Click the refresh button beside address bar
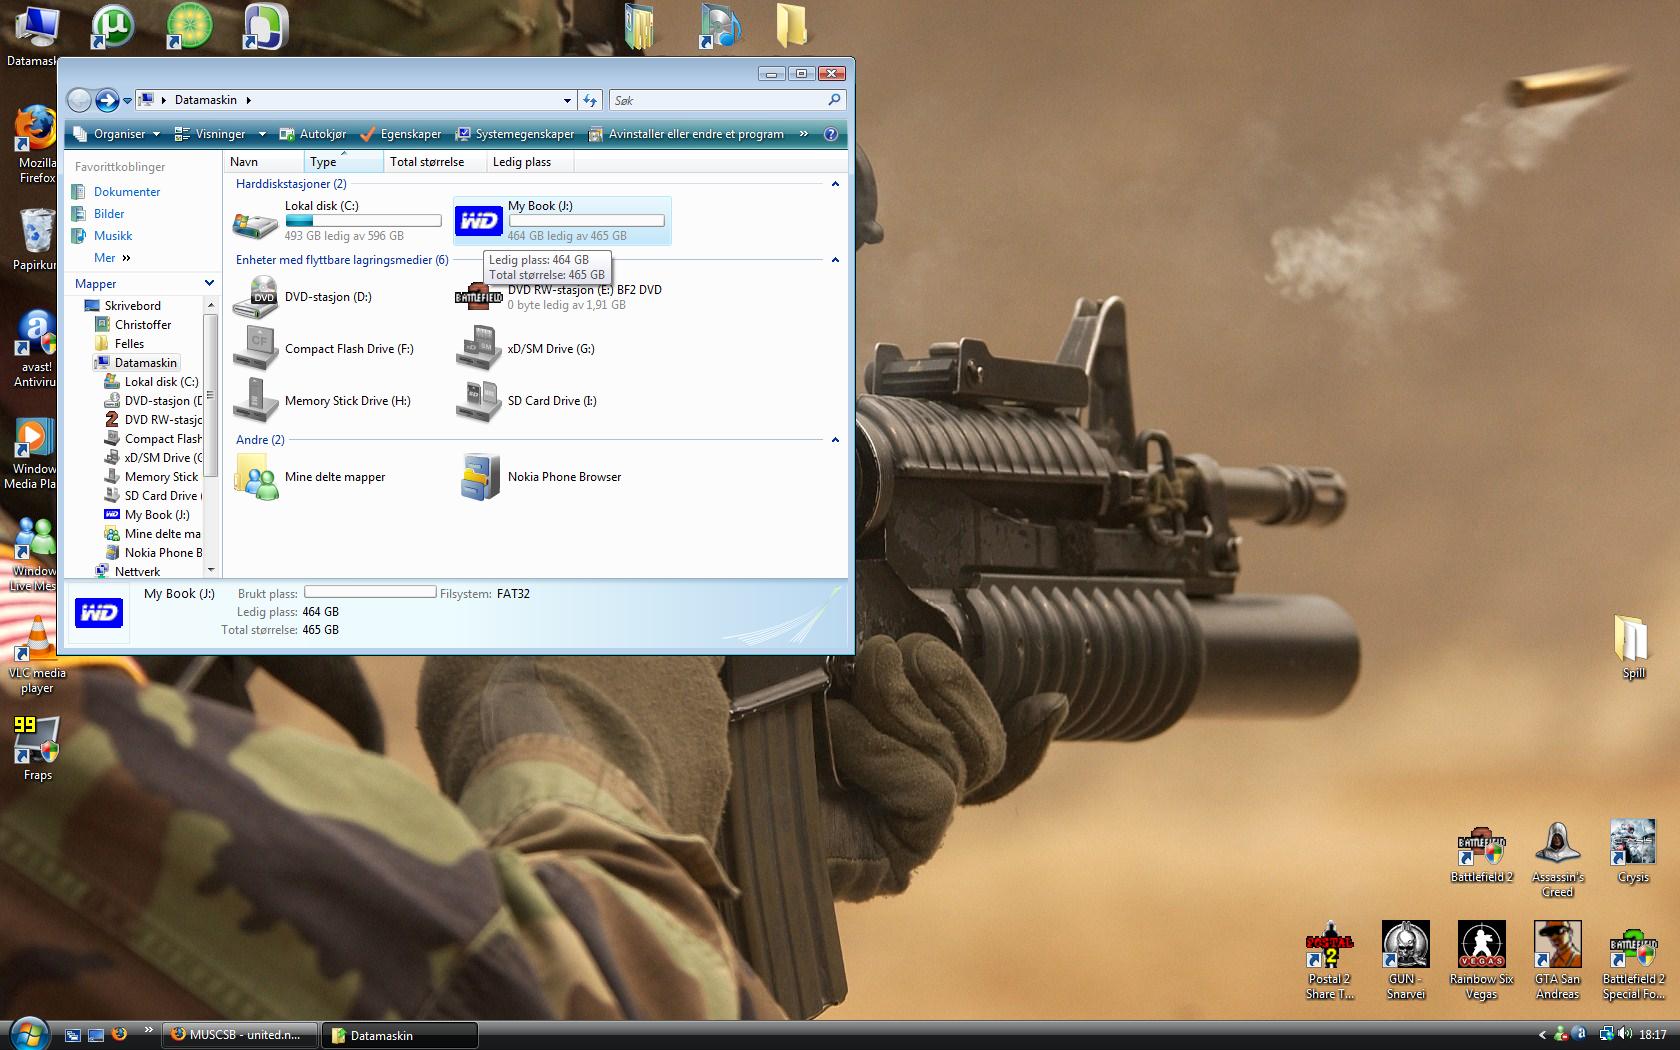 point(590,100)
